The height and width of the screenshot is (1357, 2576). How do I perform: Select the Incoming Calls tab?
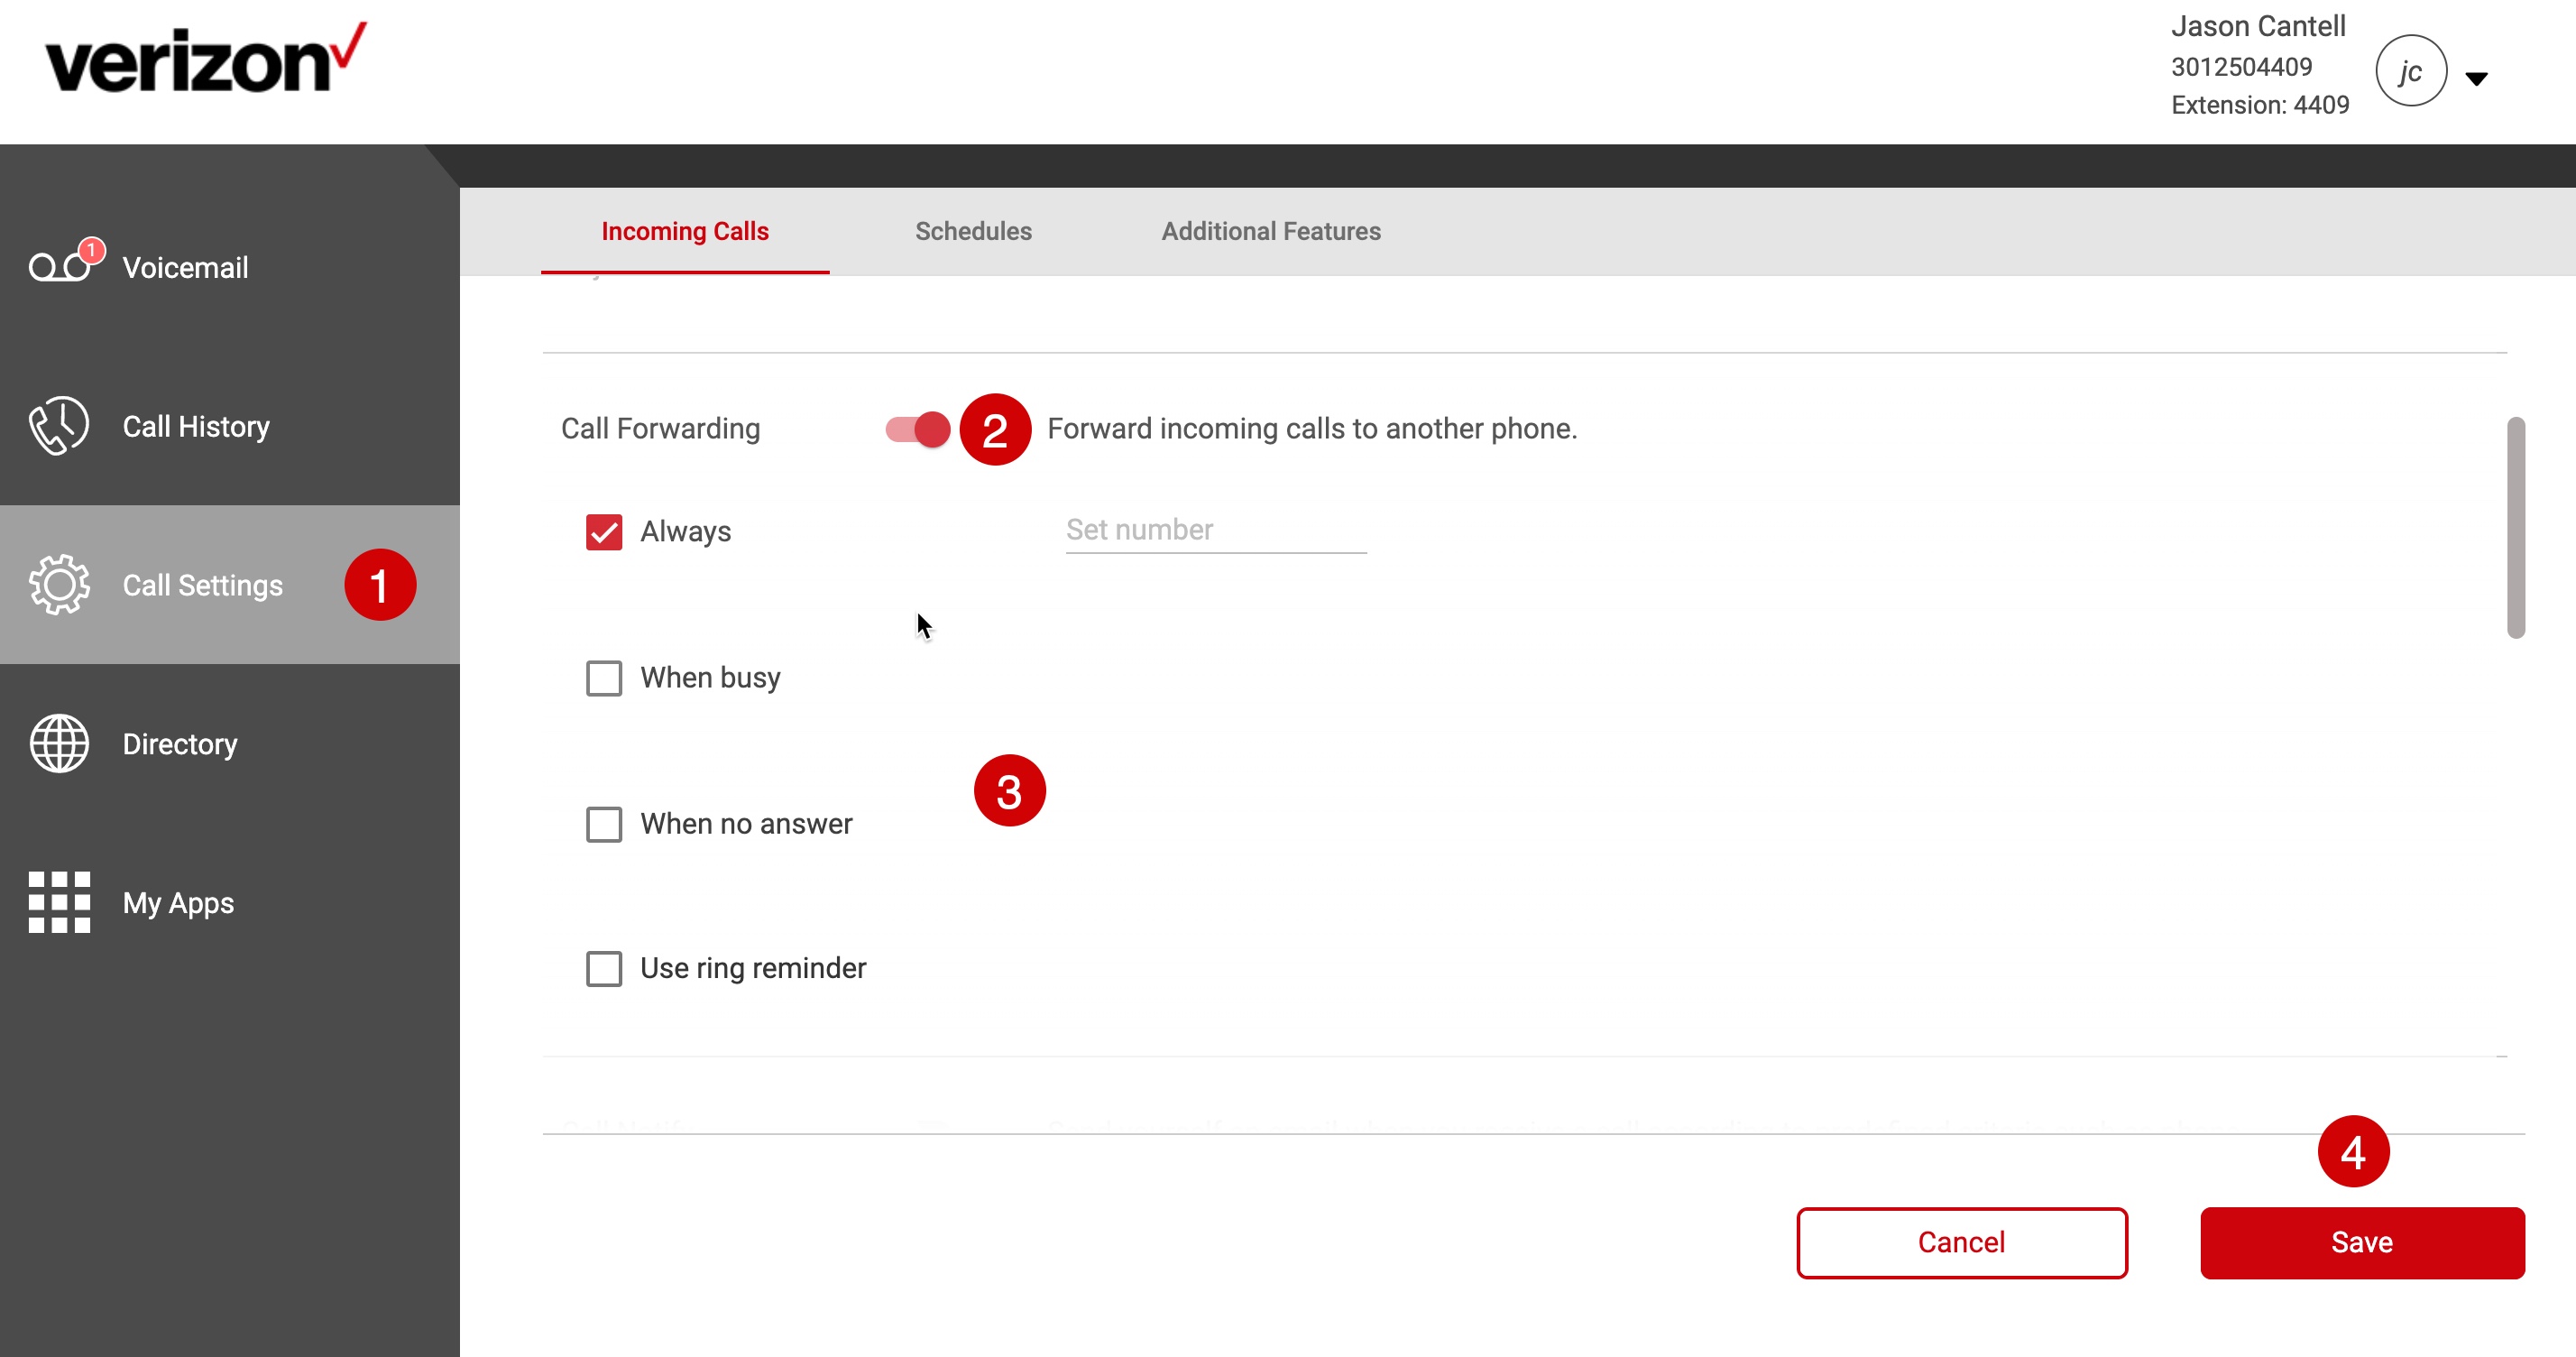[x=685, y=230]
